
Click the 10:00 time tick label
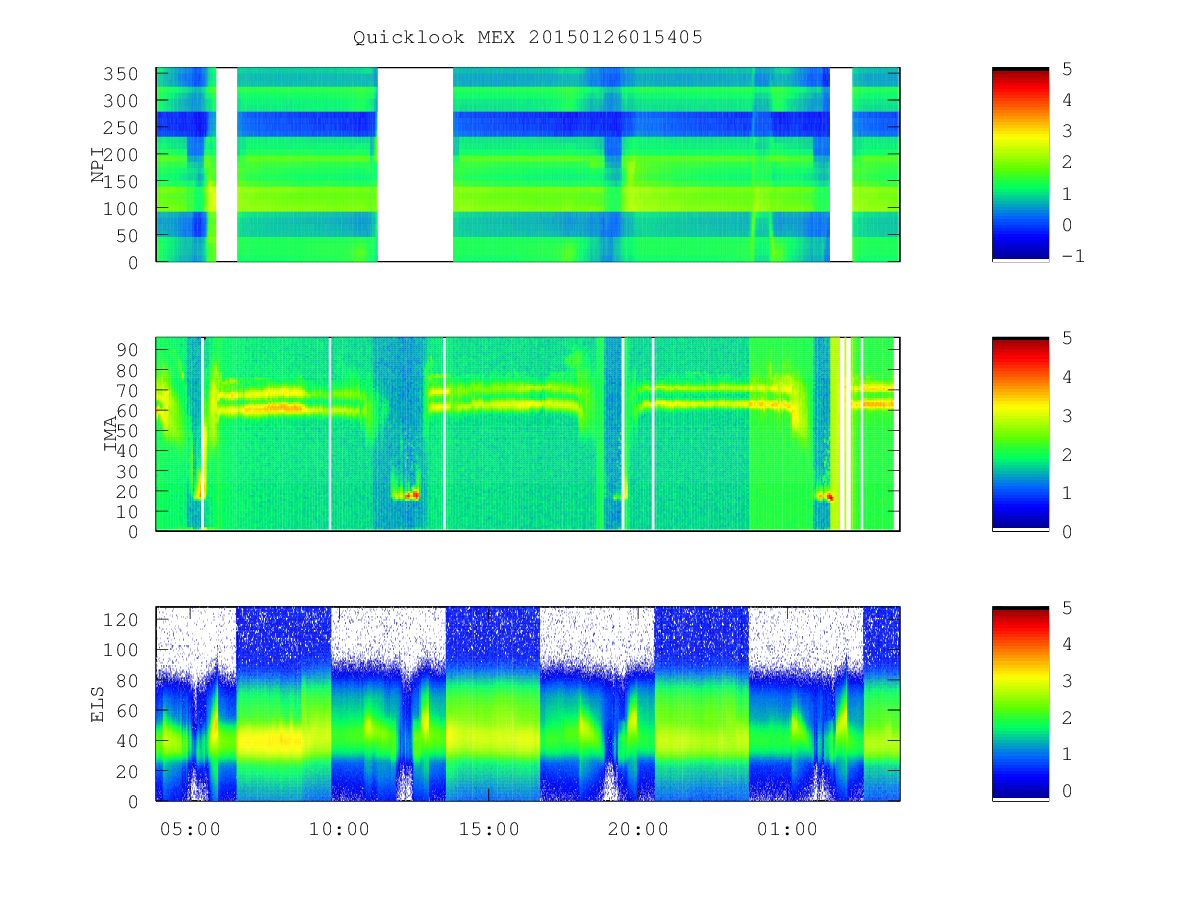point(339,829)
